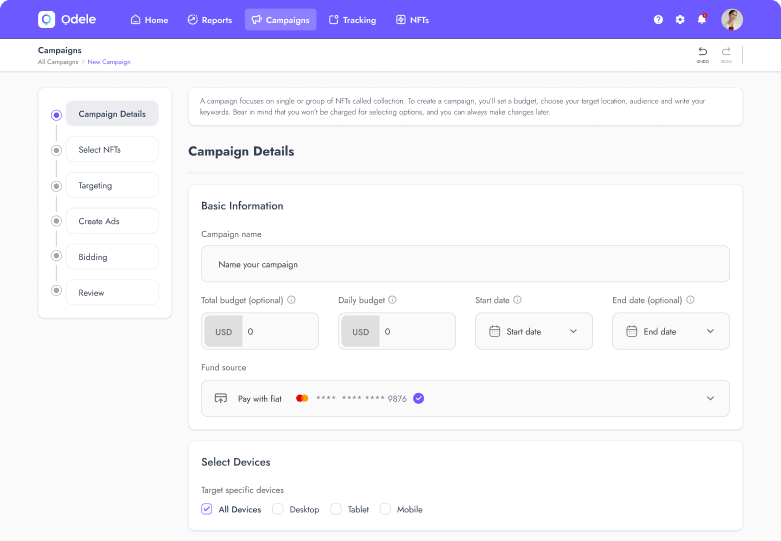Switch to the Tracking menu
Screen dimensions: 781x541
pos(352,20)
